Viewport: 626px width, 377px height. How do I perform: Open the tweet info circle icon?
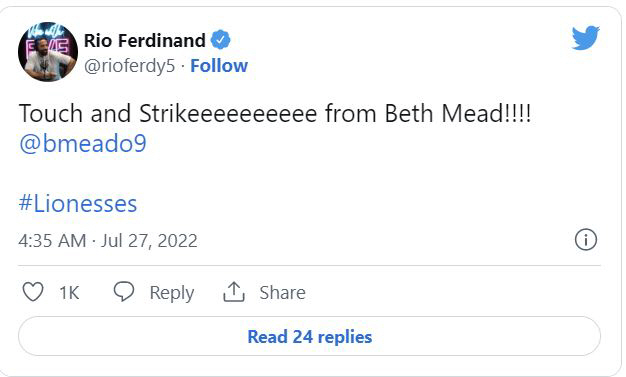coord(586,240)
